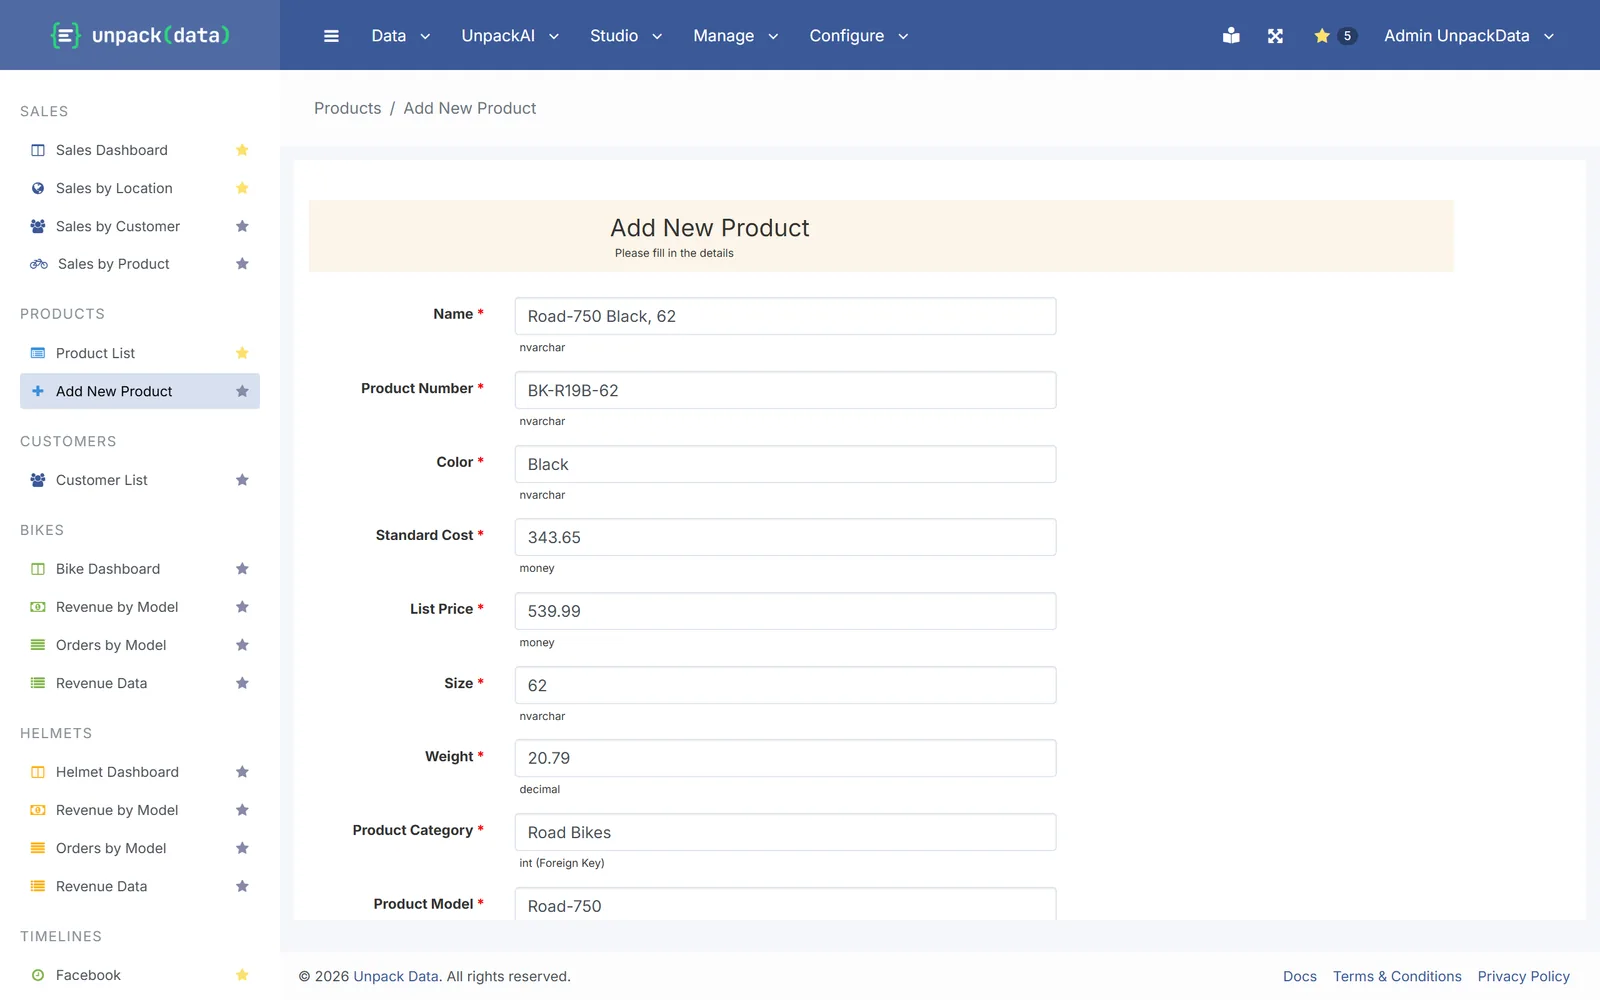Click the Name input field

pos(785,316)
